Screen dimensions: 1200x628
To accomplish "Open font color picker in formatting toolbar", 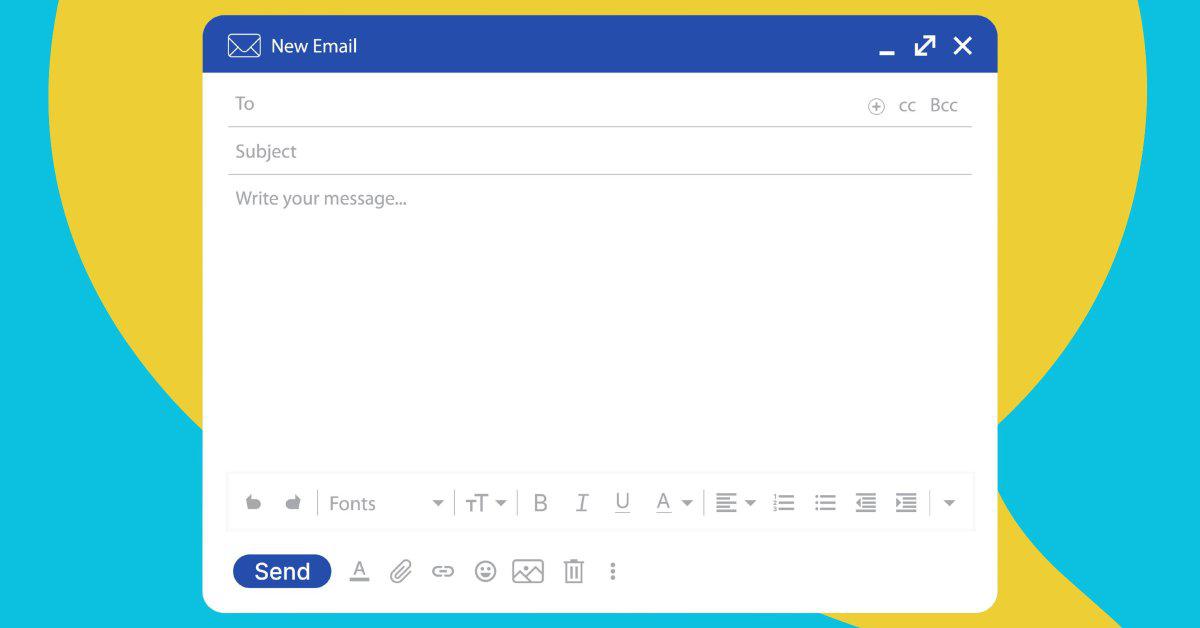I will tap(673, 503).
